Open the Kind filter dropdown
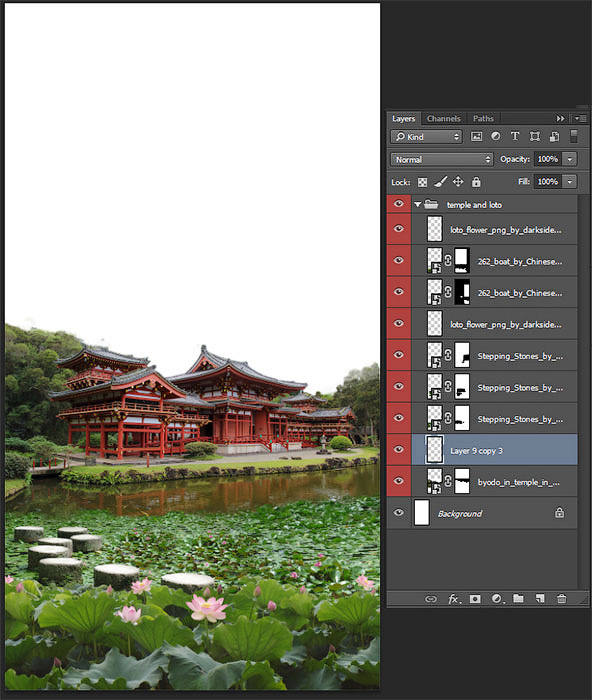 [426, 137]
